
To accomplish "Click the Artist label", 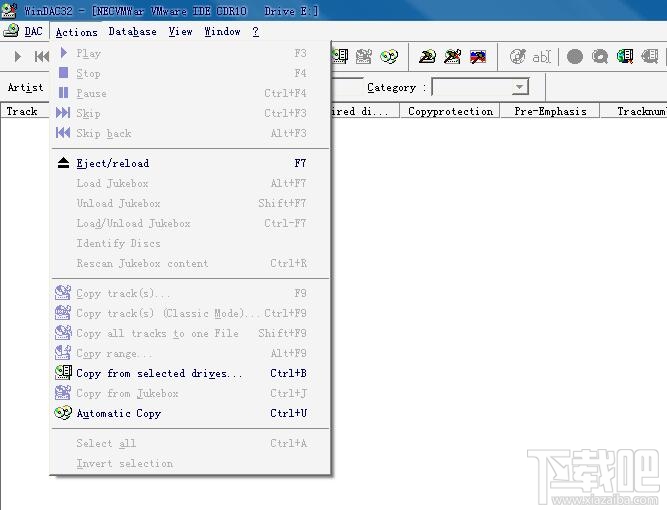I will (26, 88).
